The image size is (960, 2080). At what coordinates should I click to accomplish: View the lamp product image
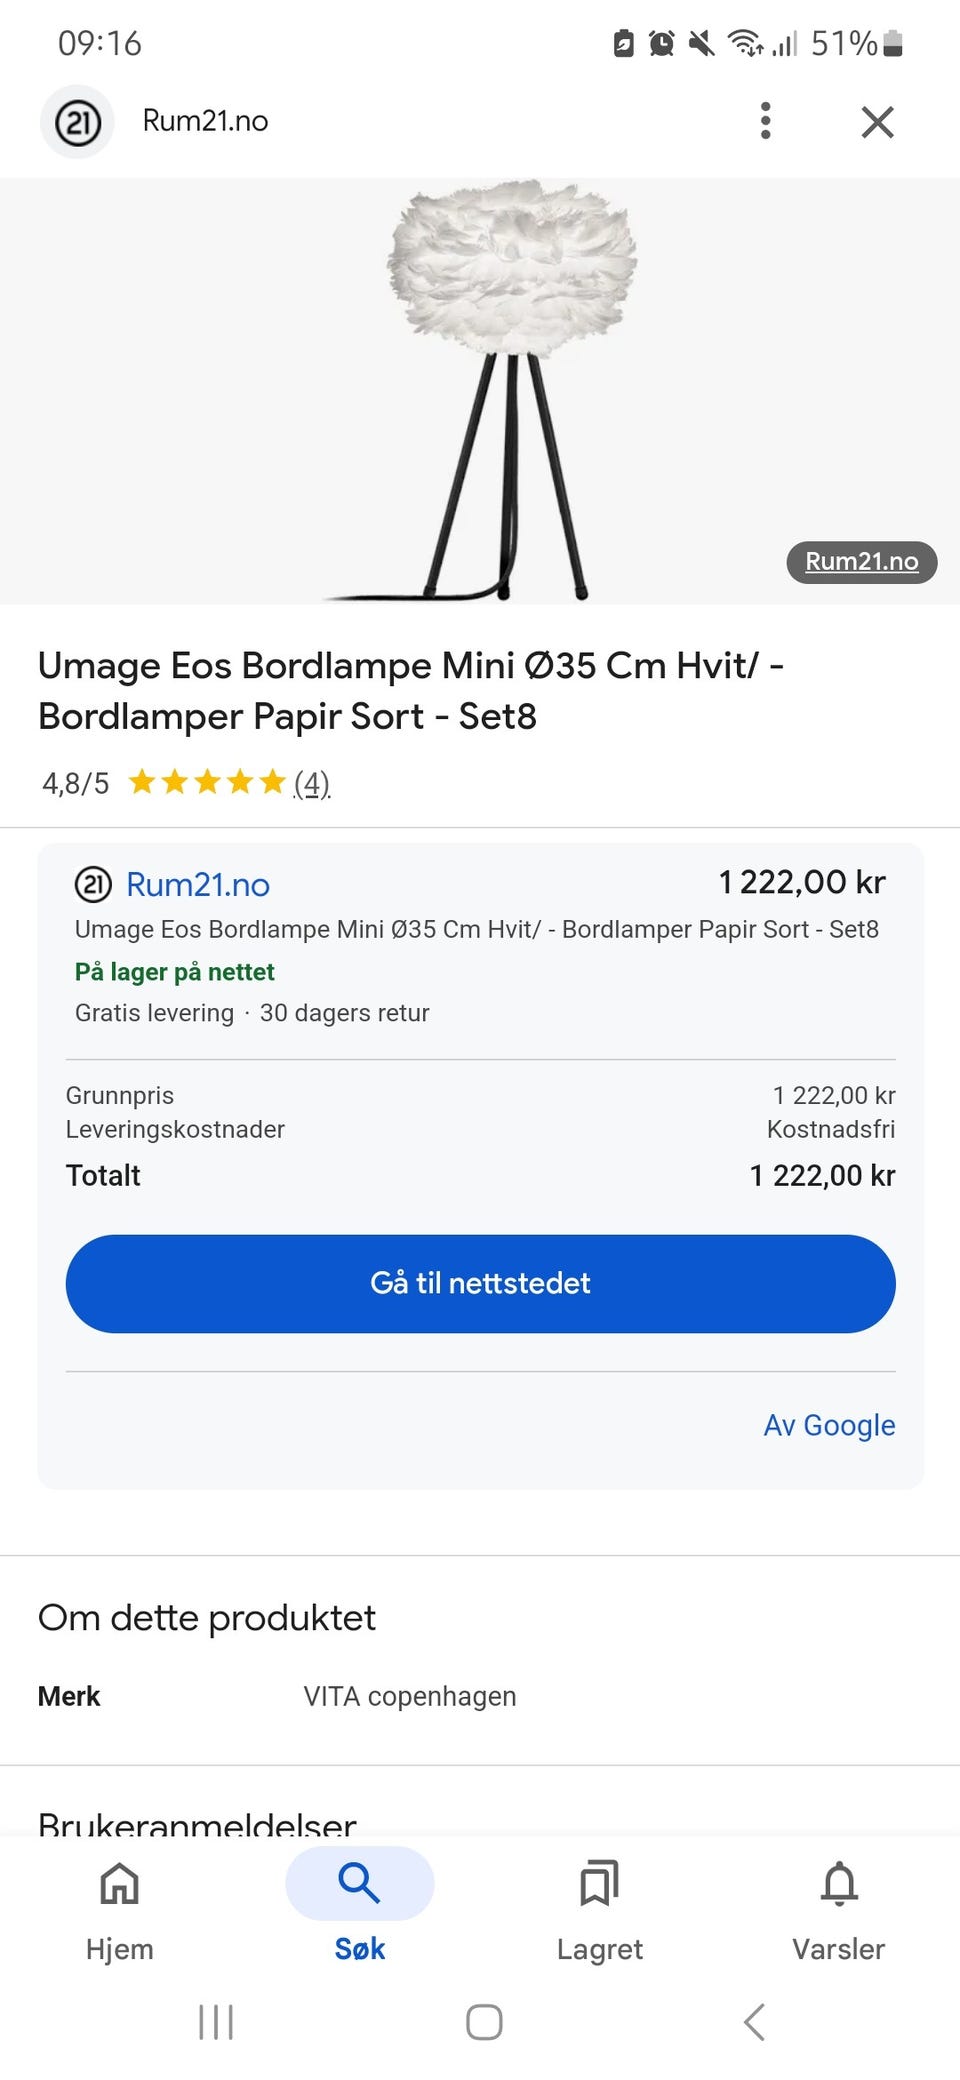point(480,391)
